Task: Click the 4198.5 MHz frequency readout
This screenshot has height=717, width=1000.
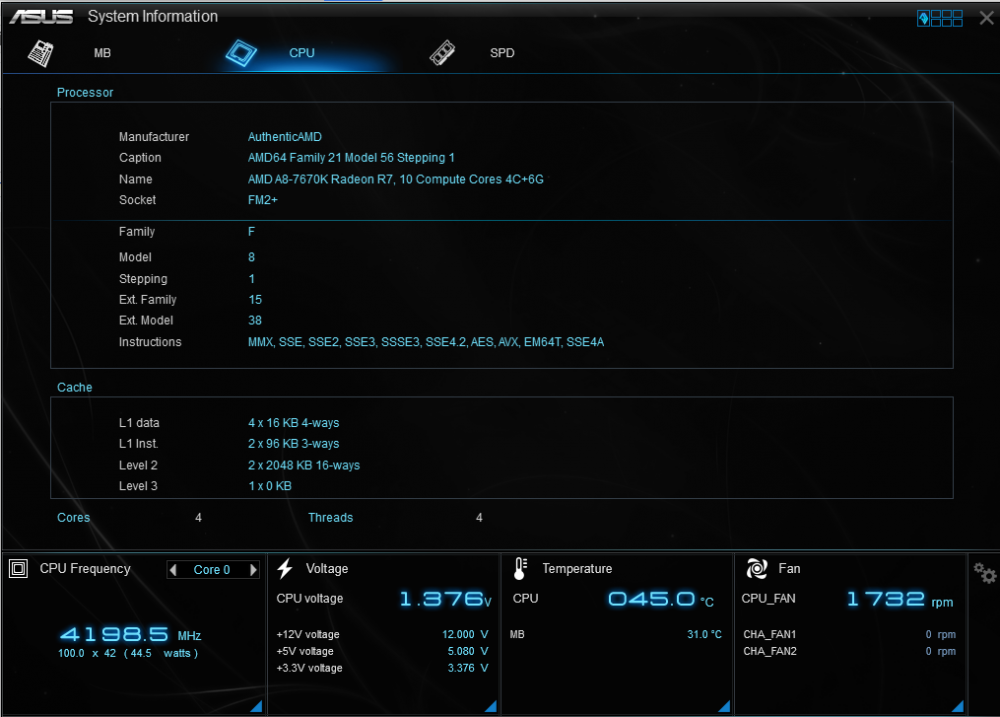Action: (130, 635)
